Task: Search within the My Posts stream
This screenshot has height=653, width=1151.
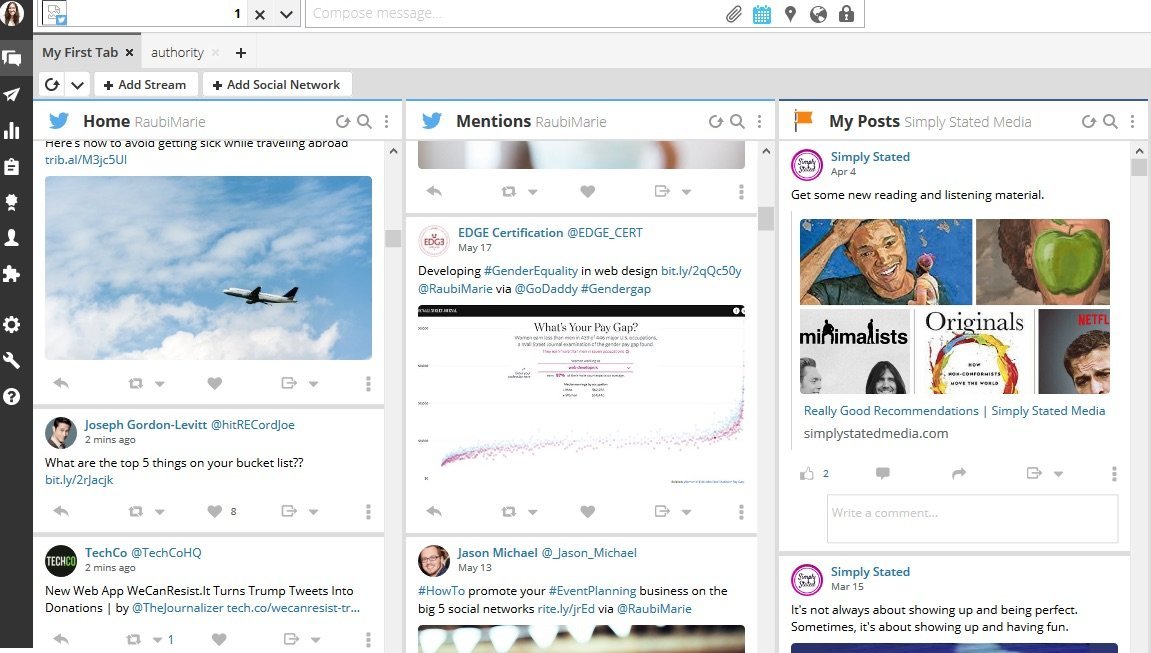Action: [1110, 122]
